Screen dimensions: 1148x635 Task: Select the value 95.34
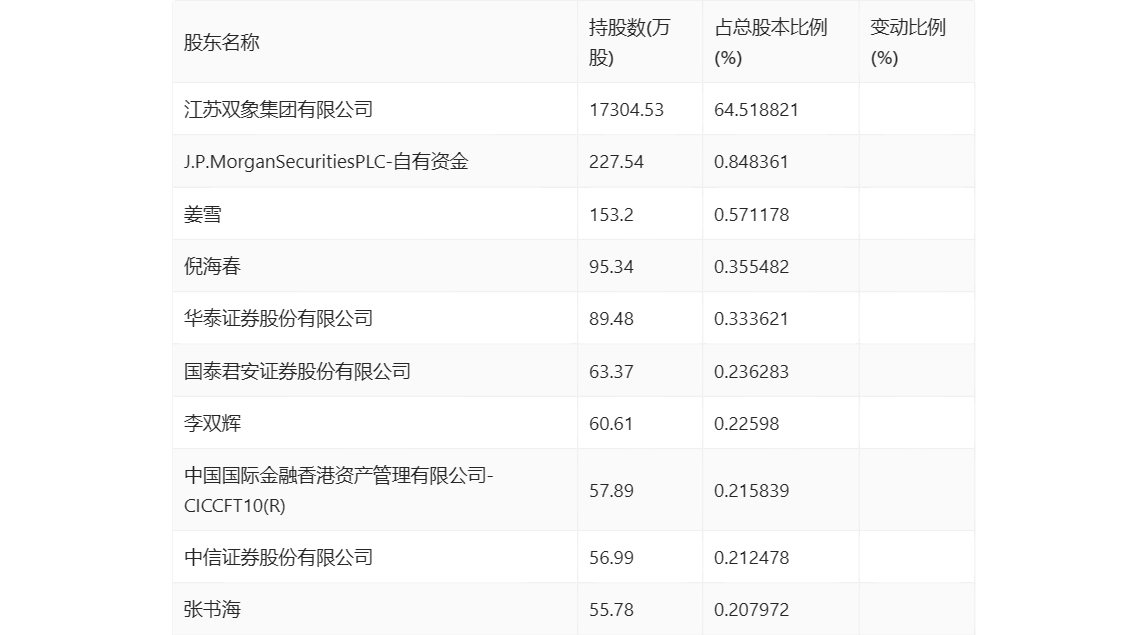611,267
